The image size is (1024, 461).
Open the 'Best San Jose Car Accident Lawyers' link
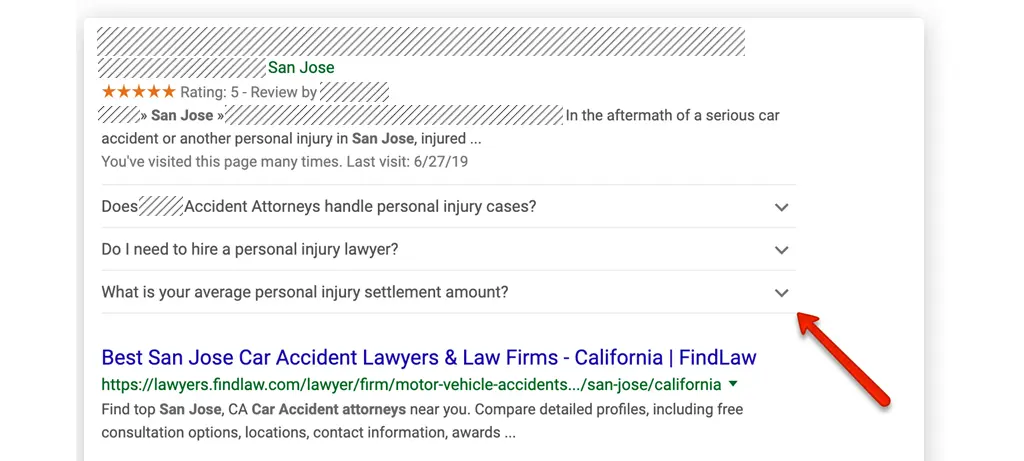(428, 357)
